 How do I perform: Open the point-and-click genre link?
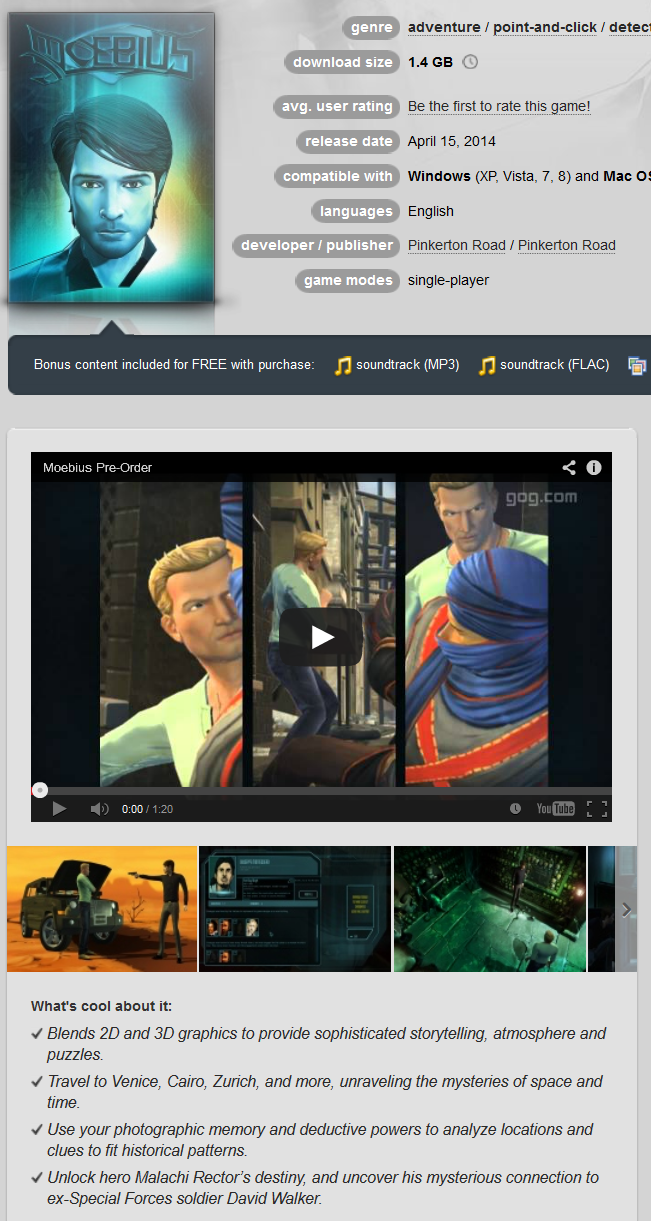(545, 27)
